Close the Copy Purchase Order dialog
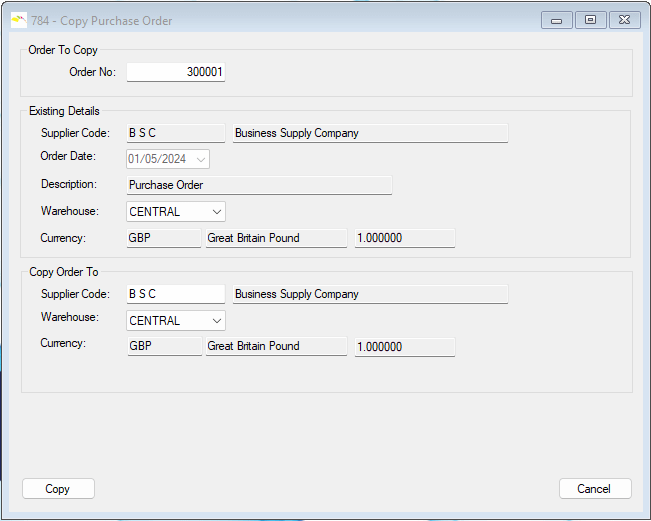The width and height of the screenshot is (651, 521). click(x=624, y=20)
